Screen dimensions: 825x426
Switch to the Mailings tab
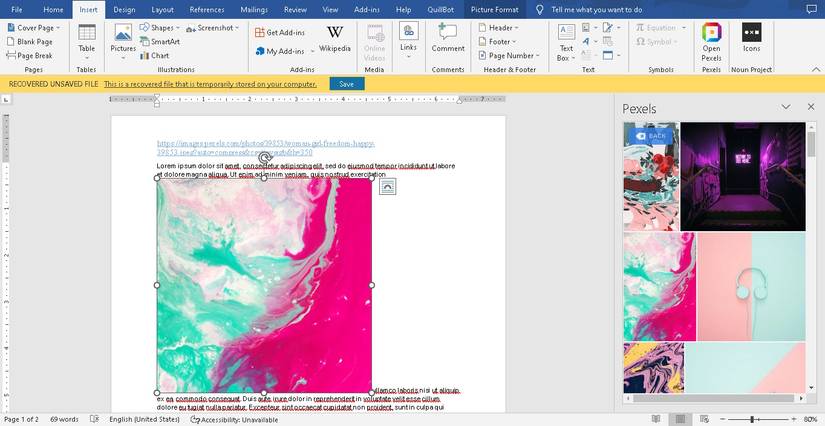tap(254, 9)
